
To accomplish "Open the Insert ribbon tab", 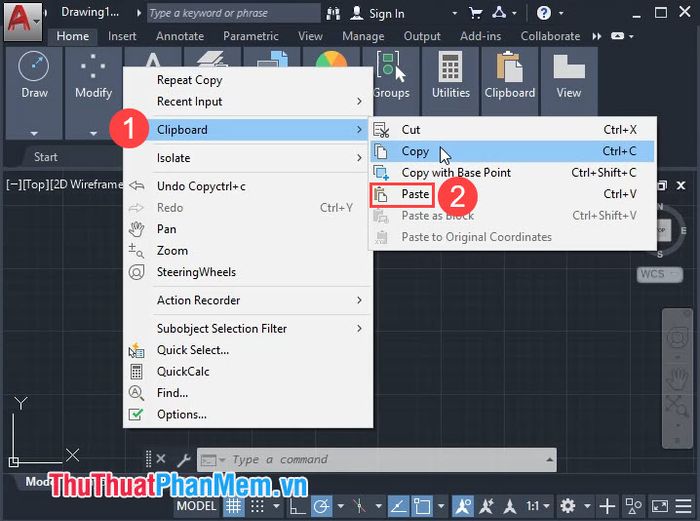I will [122, 36].
